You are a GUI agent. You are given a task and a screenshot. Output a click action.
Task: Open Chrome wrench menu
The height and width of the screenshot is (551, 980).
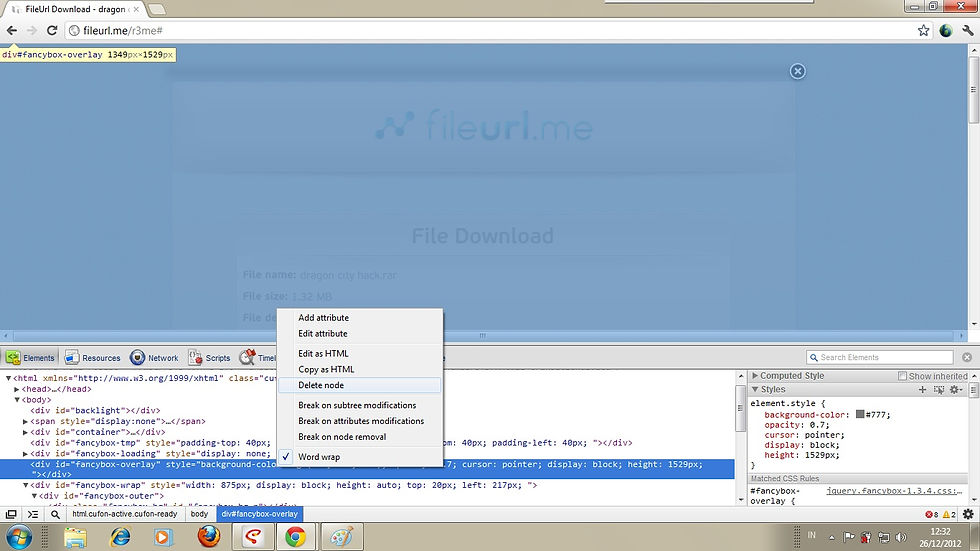point(968,31)
